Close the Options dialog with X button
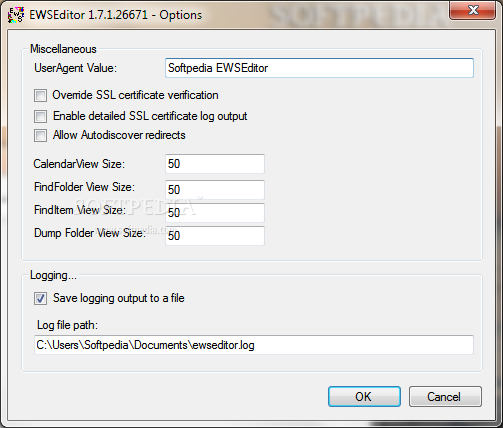 (x=472, y=10)
